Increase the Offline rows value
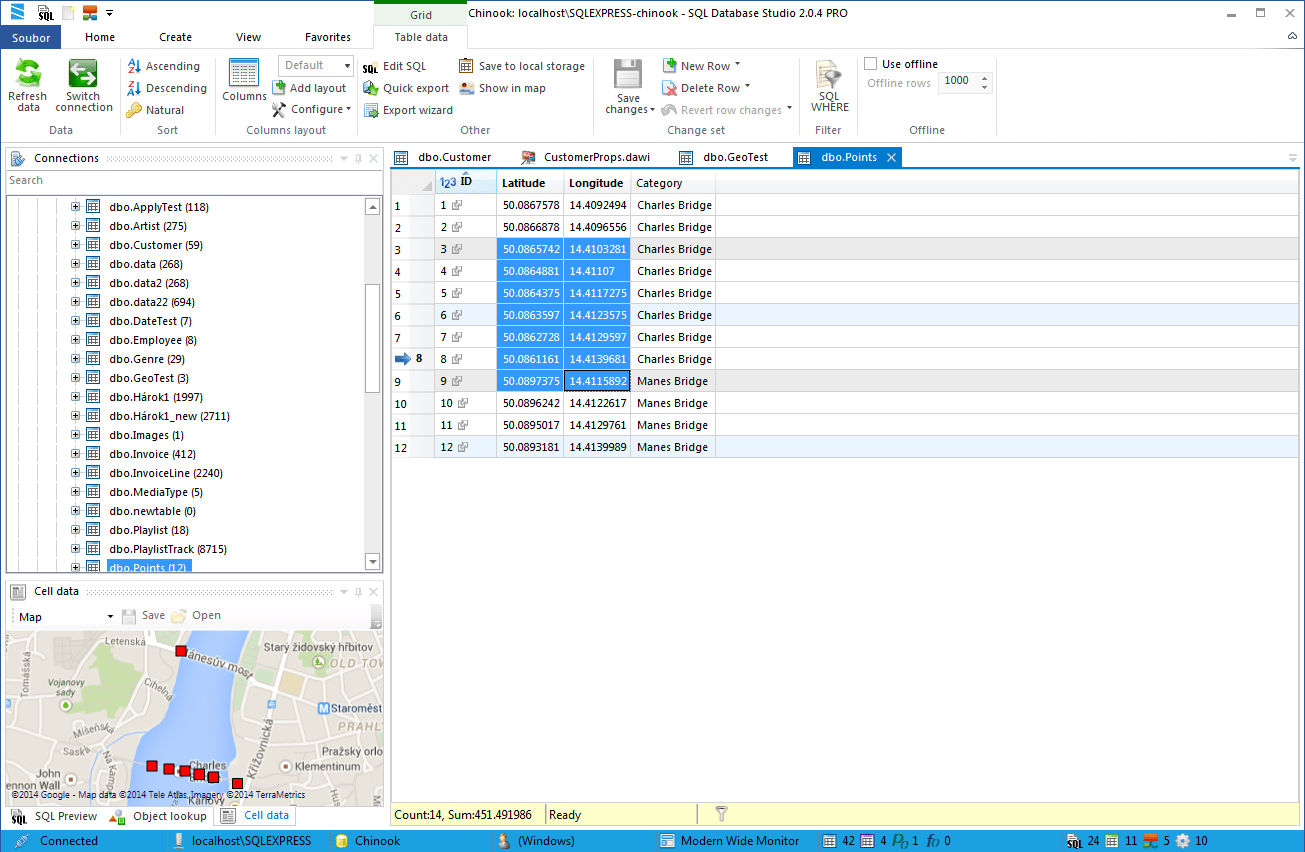This screenshot has width=1305, height=852. [x=985, y=77]
